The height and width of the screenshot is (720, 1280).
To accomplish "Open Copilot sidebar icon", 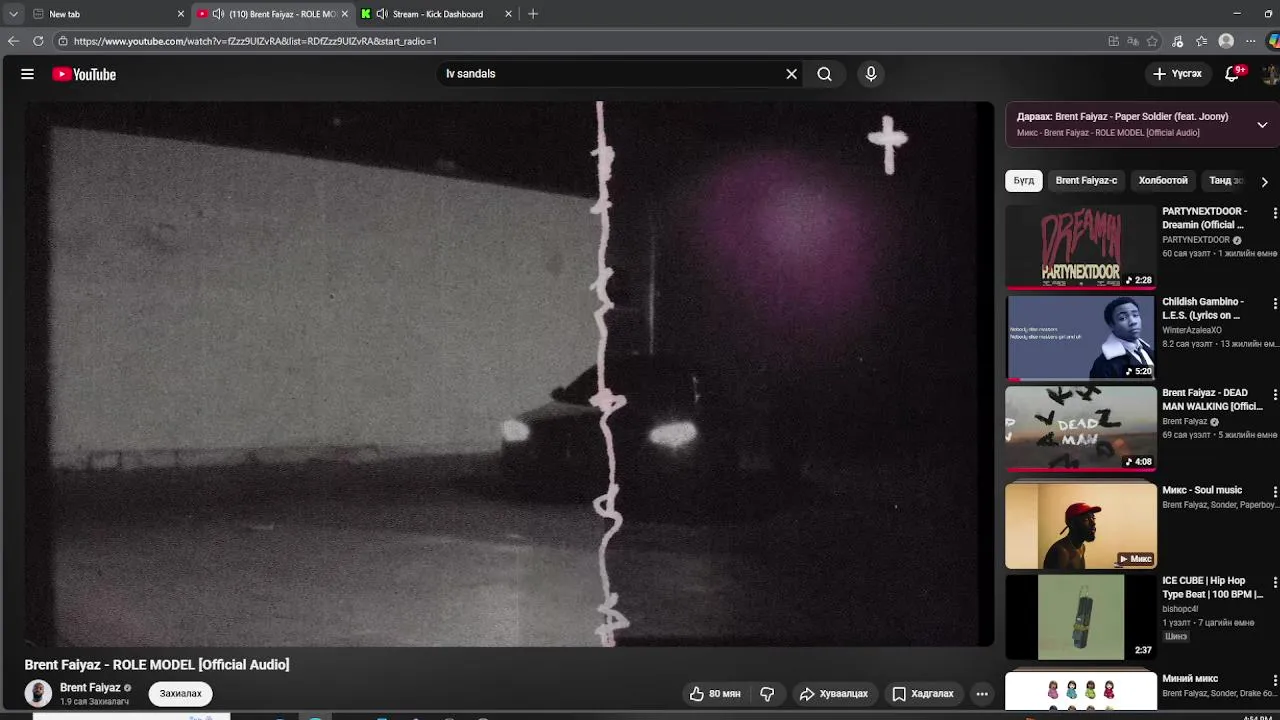I will pos(1273,41).
